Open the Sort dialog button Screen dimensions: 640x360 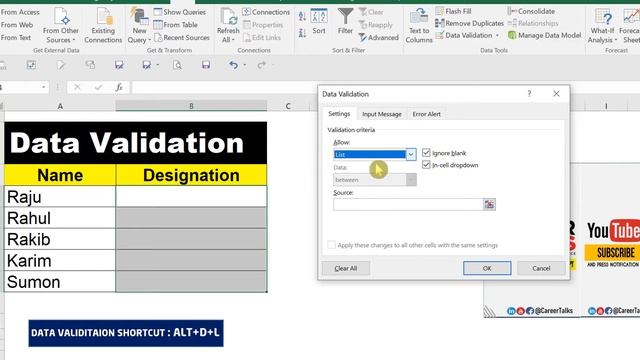pos(319,21)
